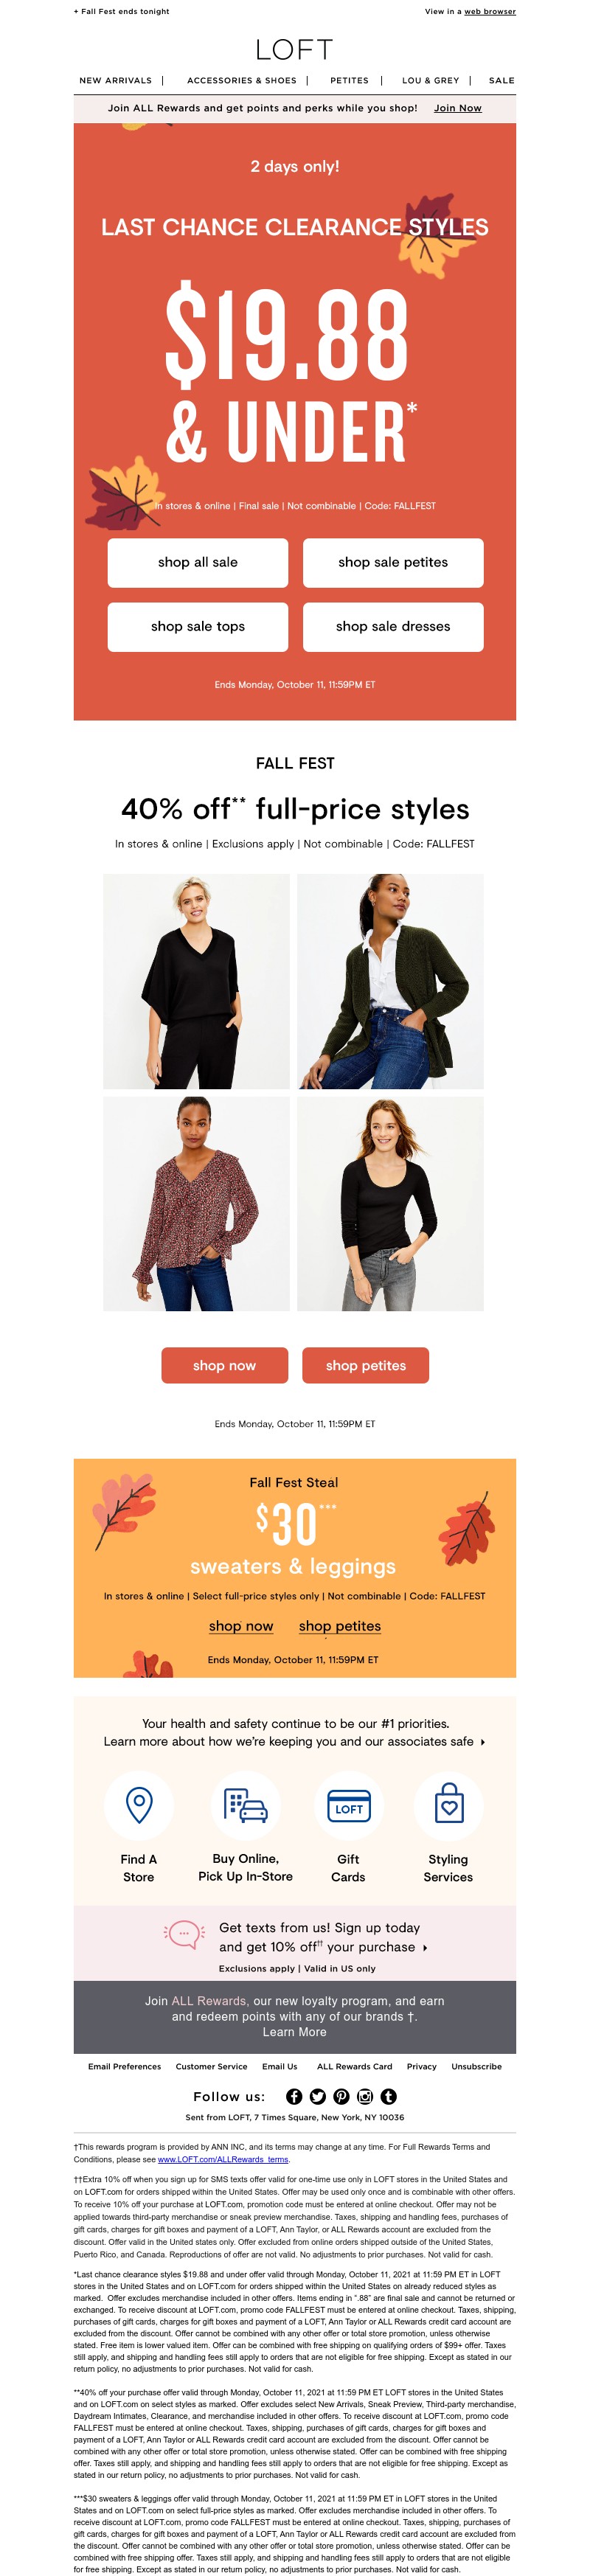Screen dimensions: 590x2576
Task: Click the green cardigan model photo
Action: [x=390, y=981]
